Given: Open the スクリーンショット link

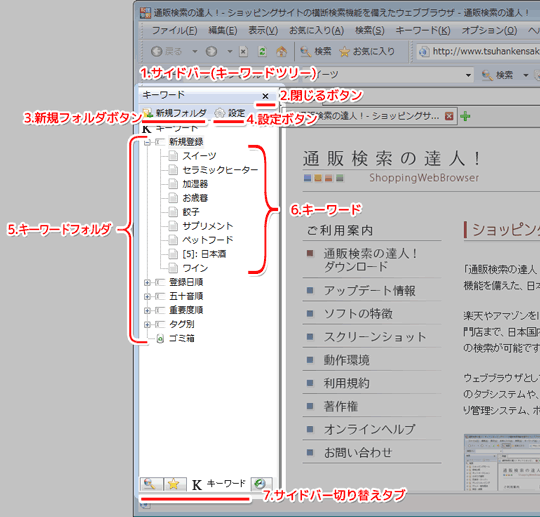Looking at the screenshot, I should 375,337.
